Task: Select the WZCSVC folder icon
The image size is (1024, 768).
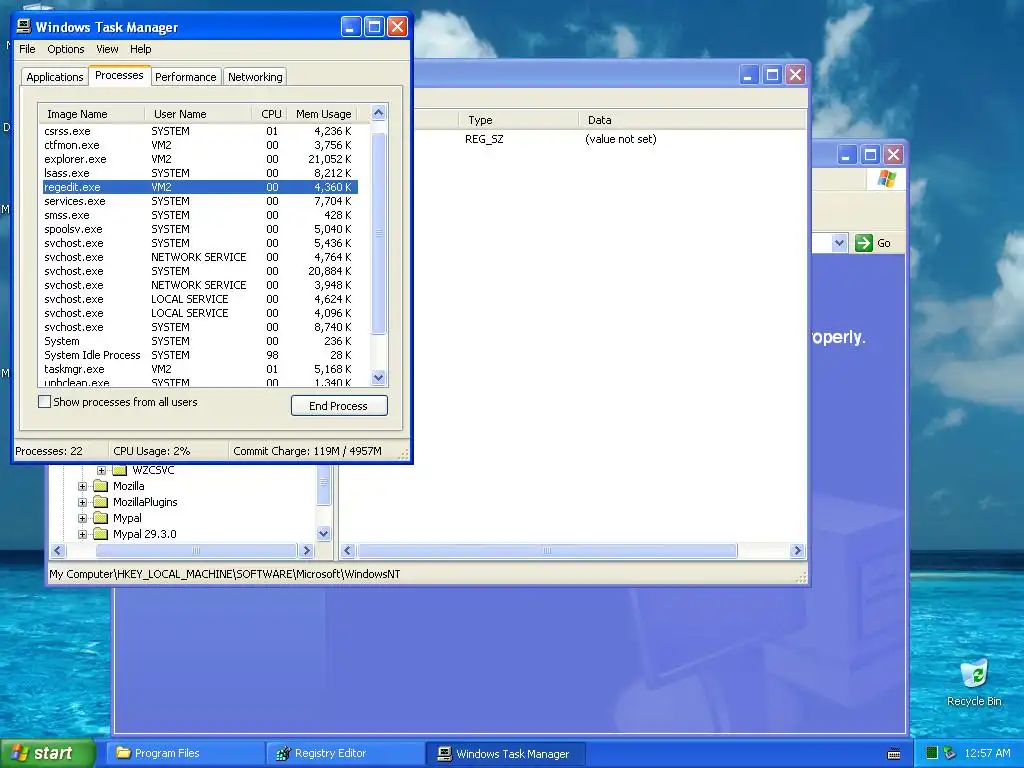Action: click(120, 470)
